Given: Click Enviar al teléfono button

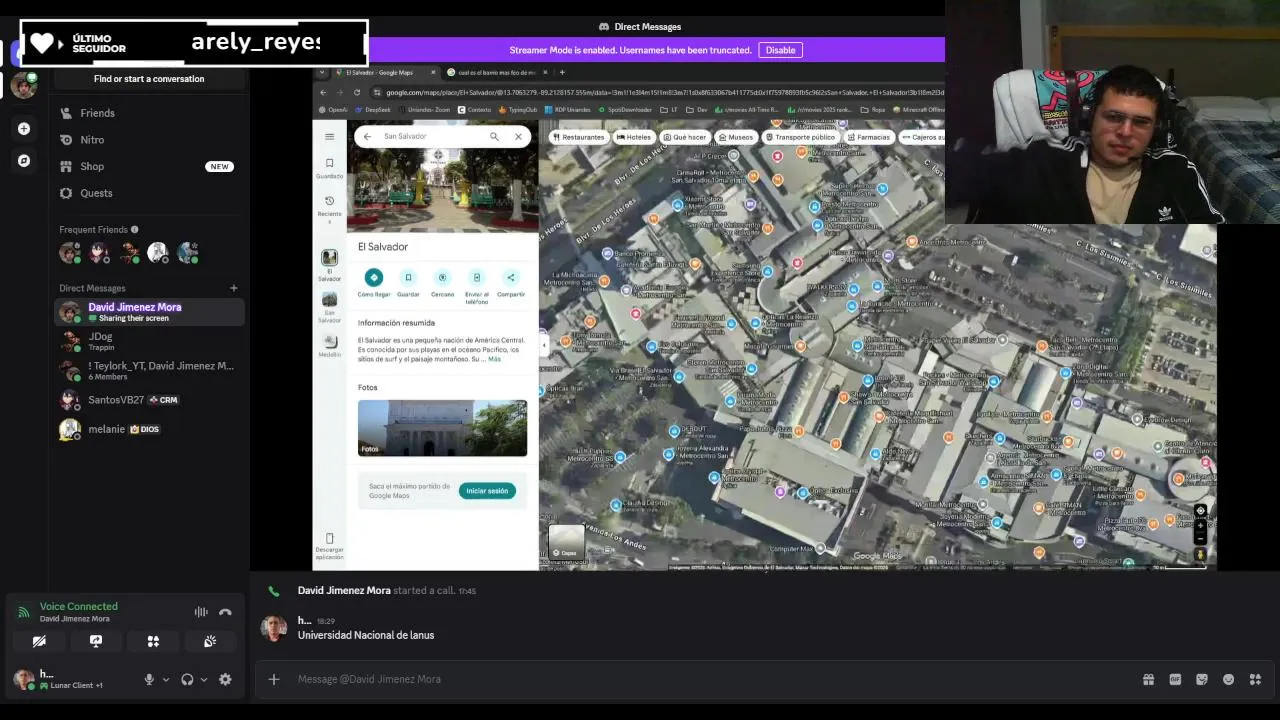Looking at the screenshot, I should [x=477, y=286].
